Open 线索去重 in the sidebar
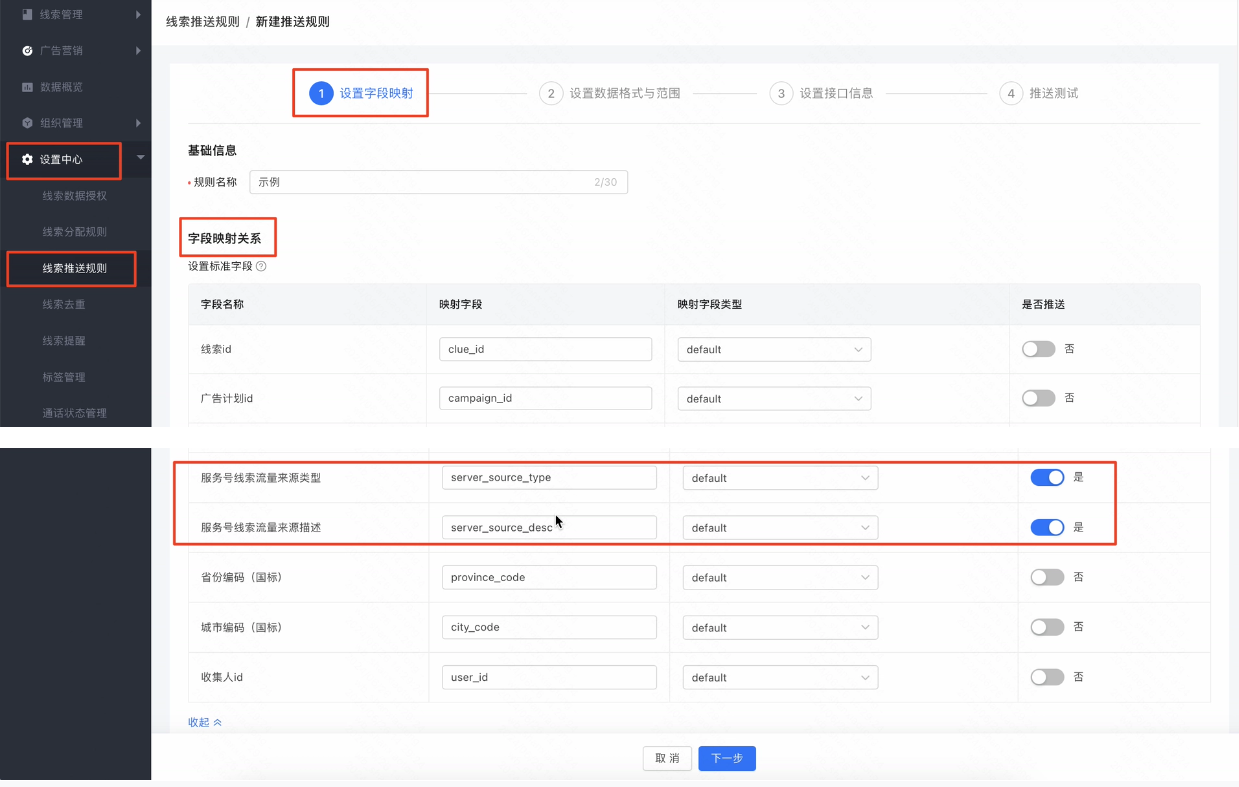The width and height of the screenshot is (1239, 787). click(64, 304)
